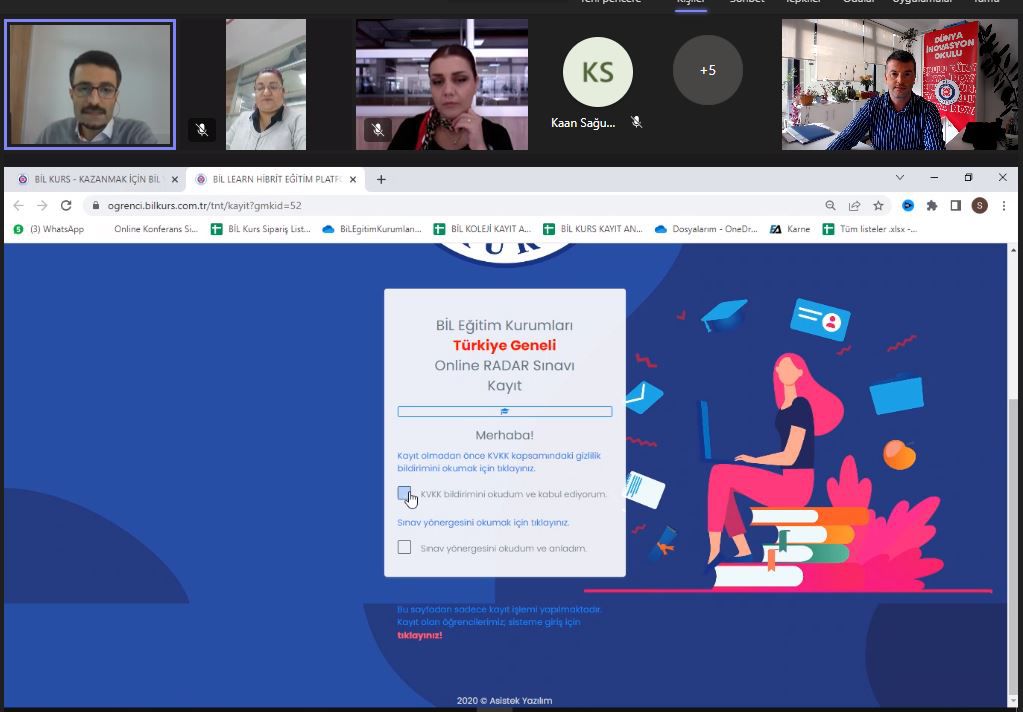
Task: Open the (3) WhatsApp bookmark
Action: (49, 229)
